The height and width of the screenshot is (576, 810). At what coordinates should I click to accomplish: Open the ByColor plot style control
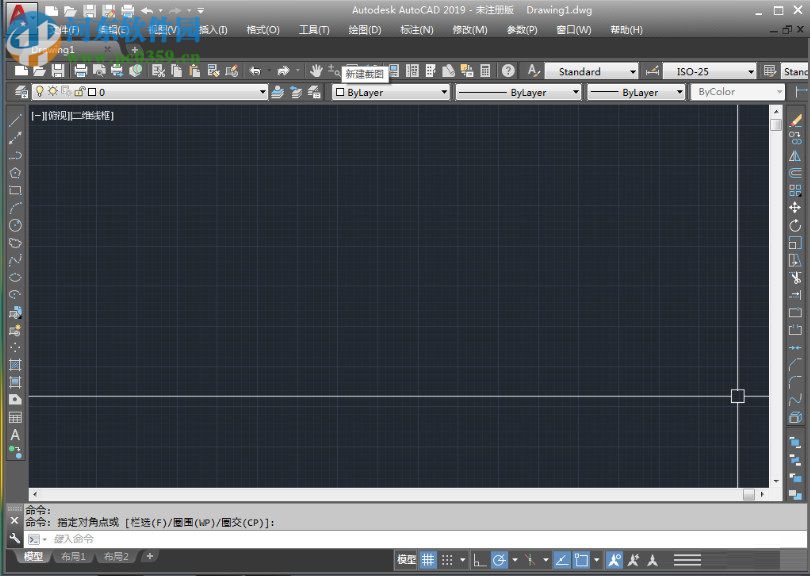[x=737, y=91]
